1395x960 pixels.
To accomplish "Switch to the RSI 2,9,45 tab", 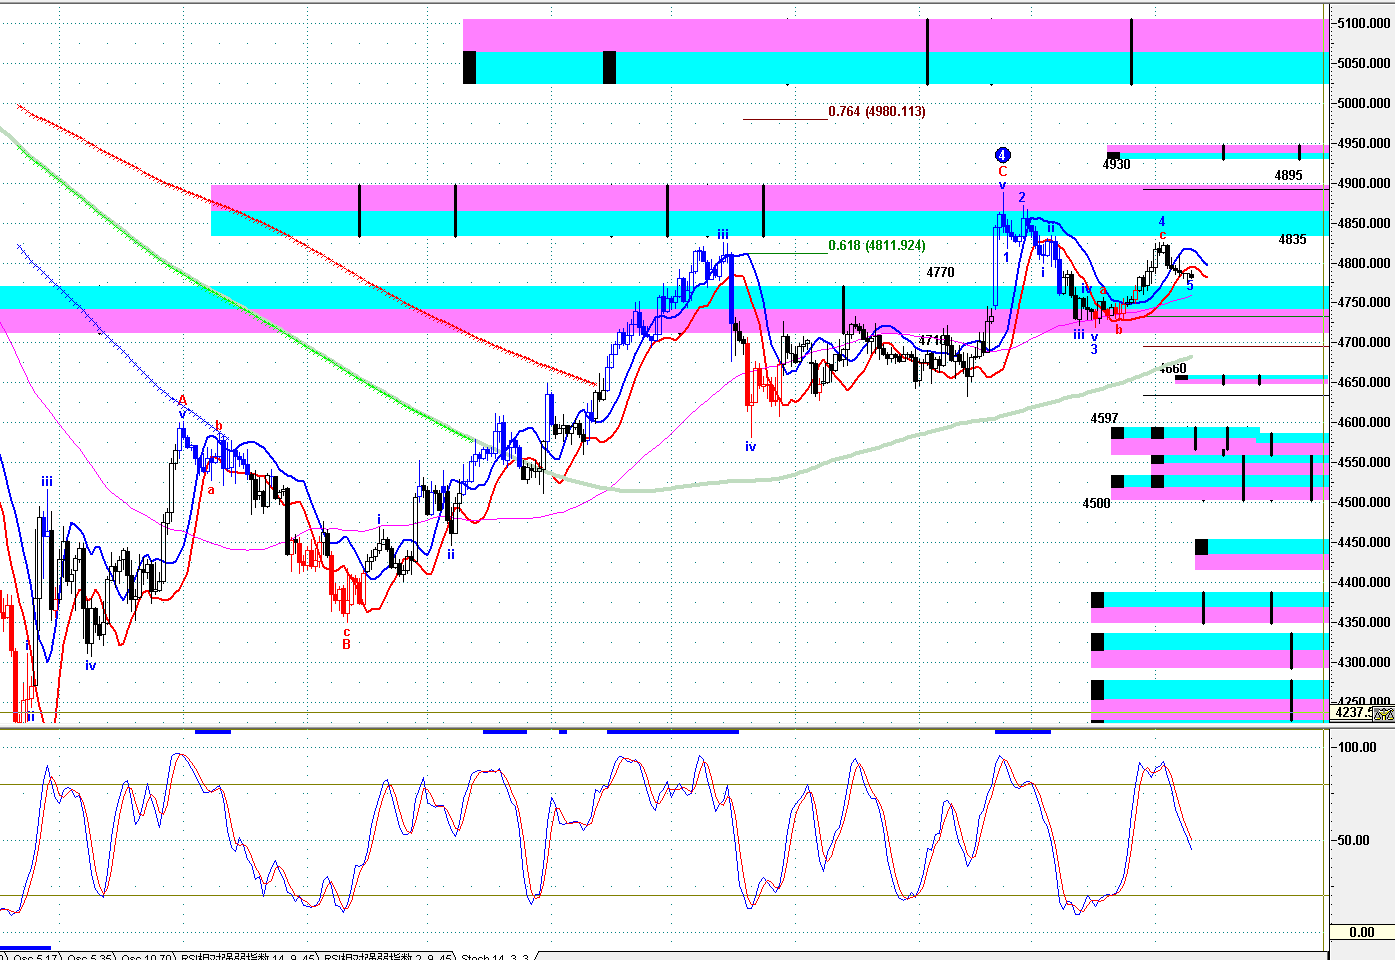I will tap(388, 957).
